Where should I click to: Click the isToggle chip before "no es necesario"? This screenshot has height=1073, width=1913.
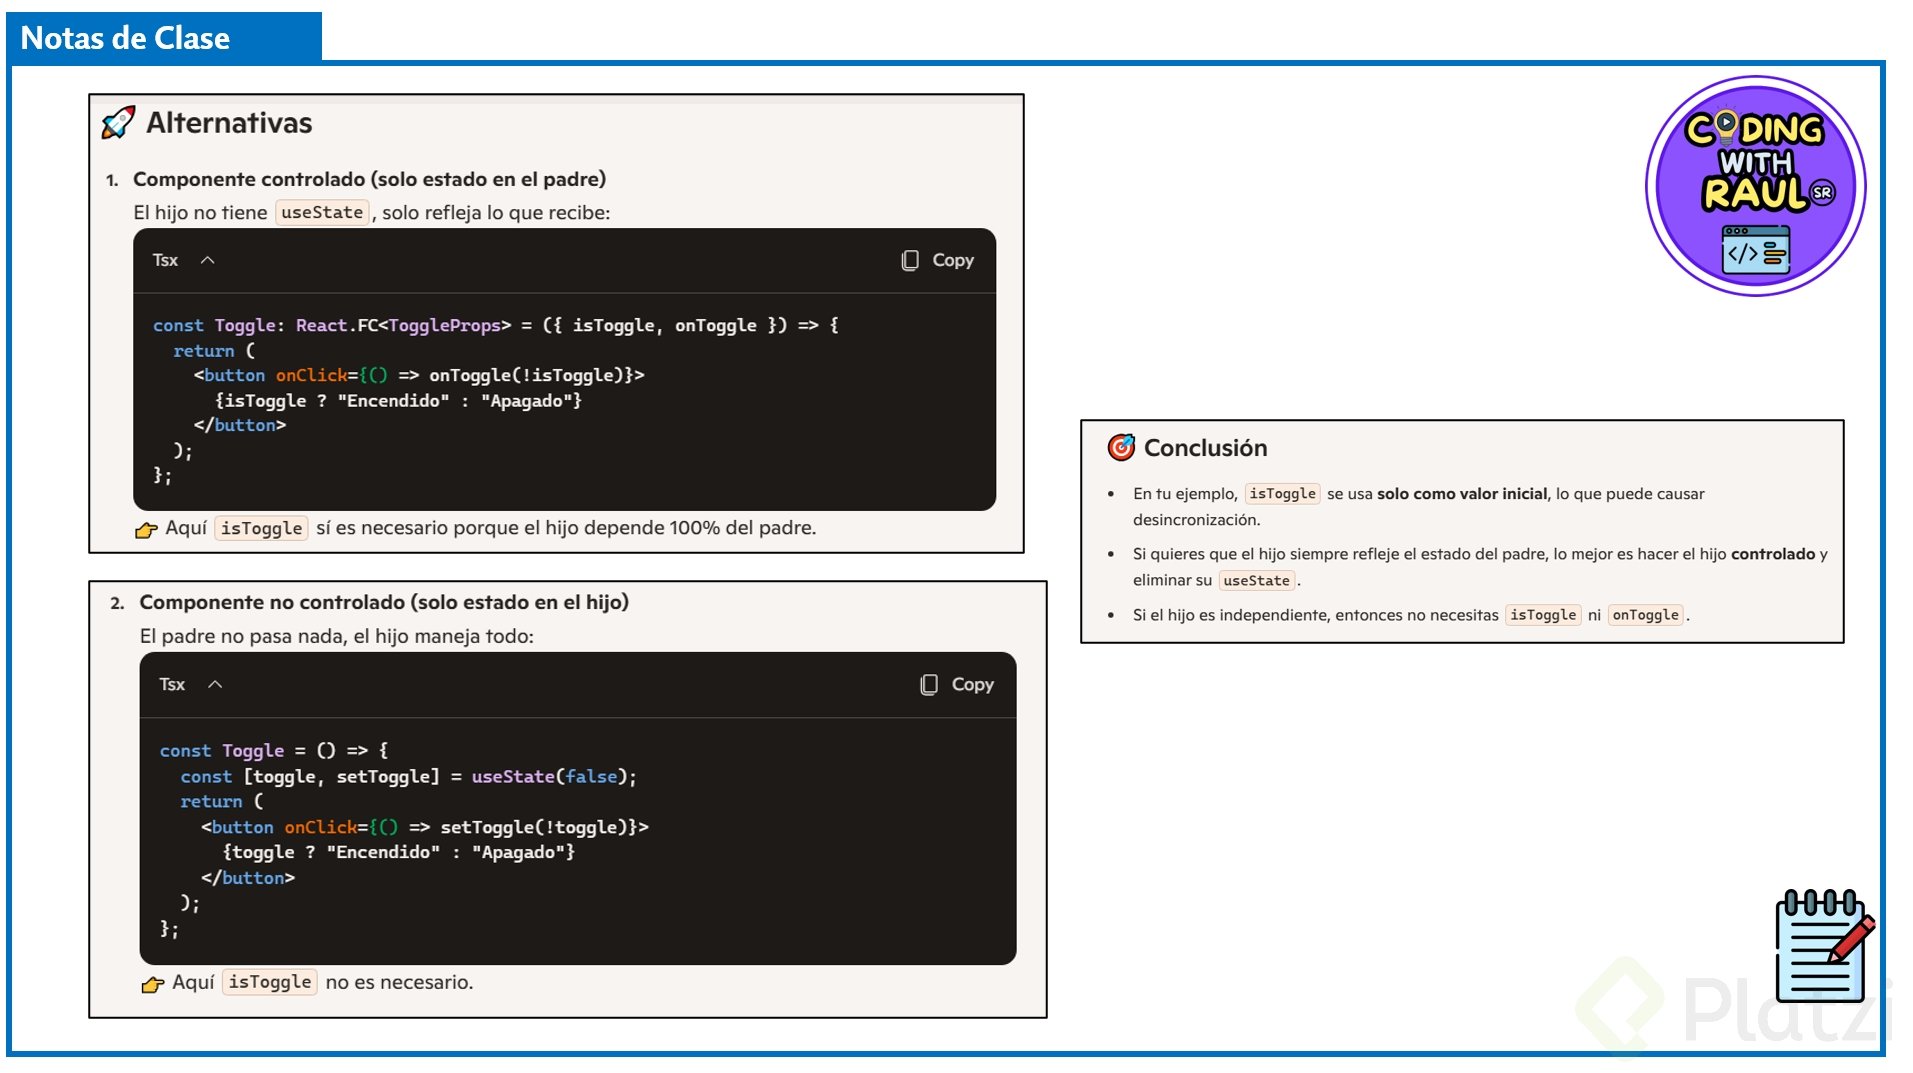pos(270,982)
